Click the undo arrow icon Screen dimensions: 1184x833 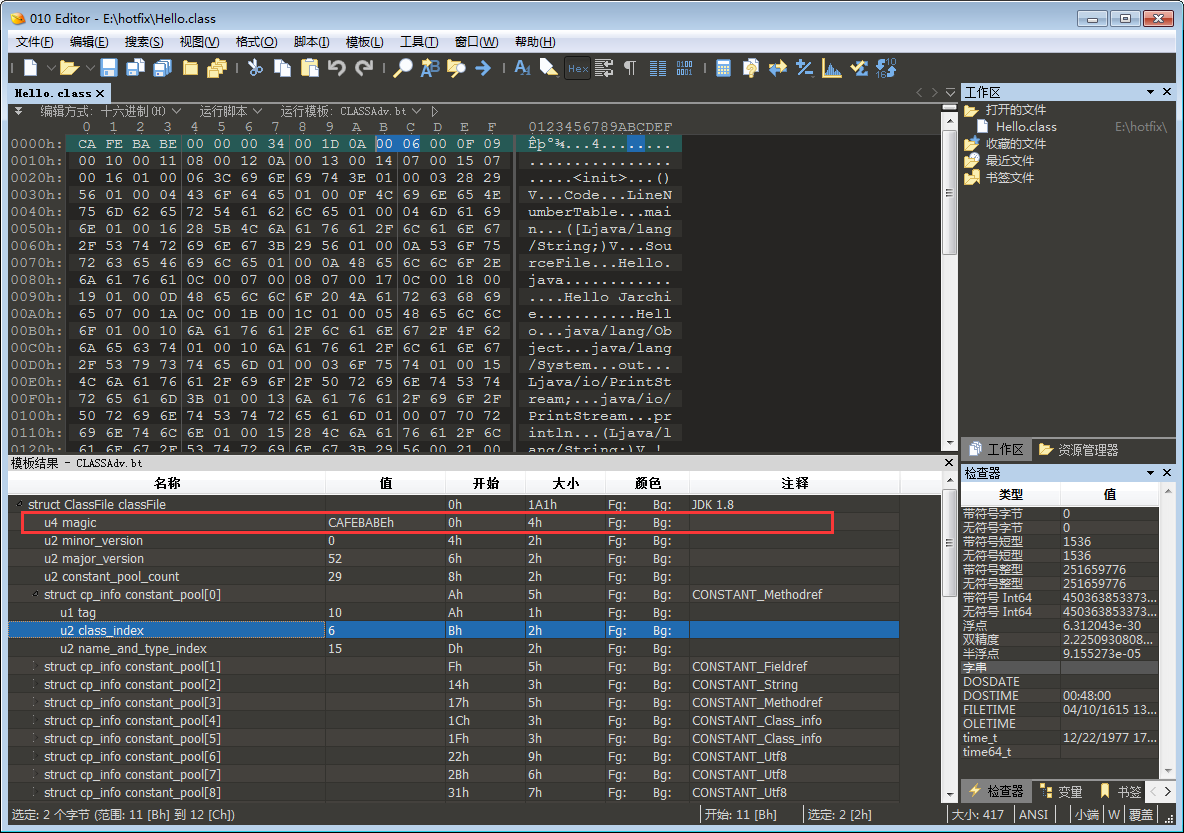[338, 68]
